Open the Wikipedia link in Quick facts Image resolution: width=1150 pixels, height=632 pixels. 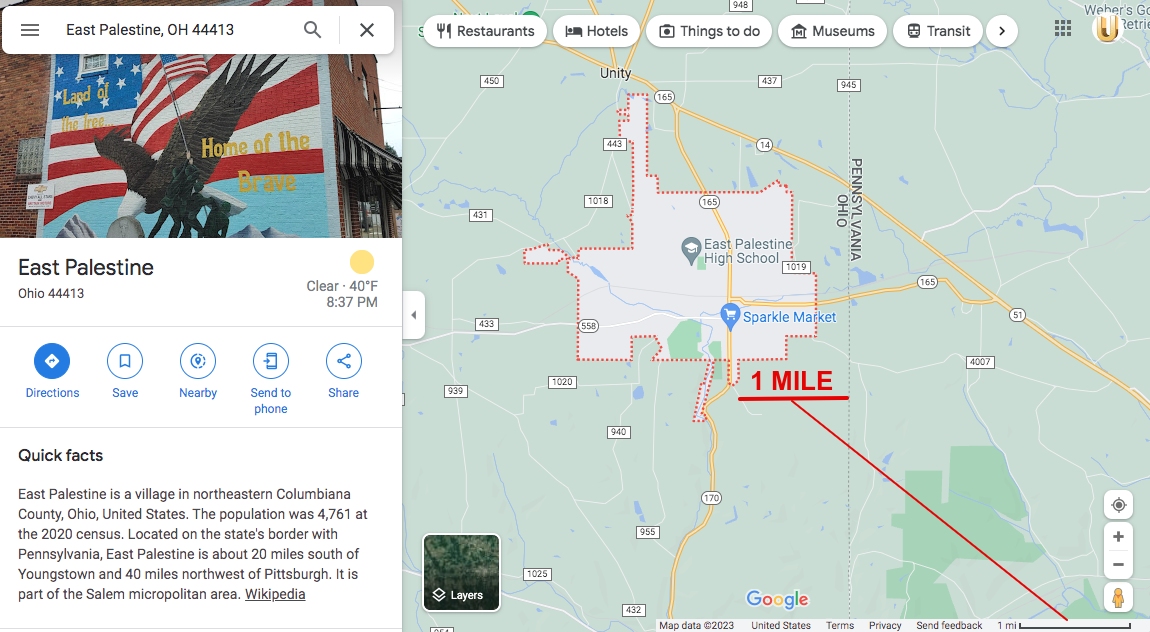click(275, 594)
